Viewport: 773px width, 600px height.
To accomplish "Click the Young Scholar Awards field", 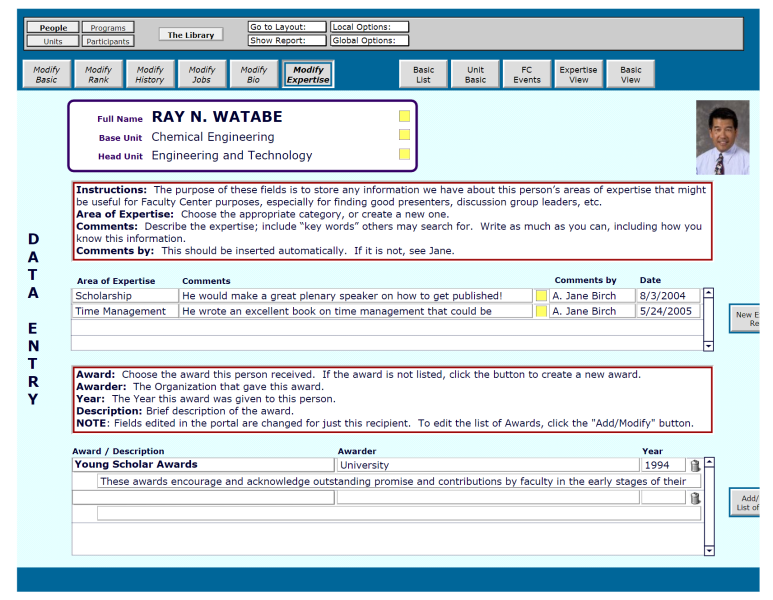I will (203, 464).
